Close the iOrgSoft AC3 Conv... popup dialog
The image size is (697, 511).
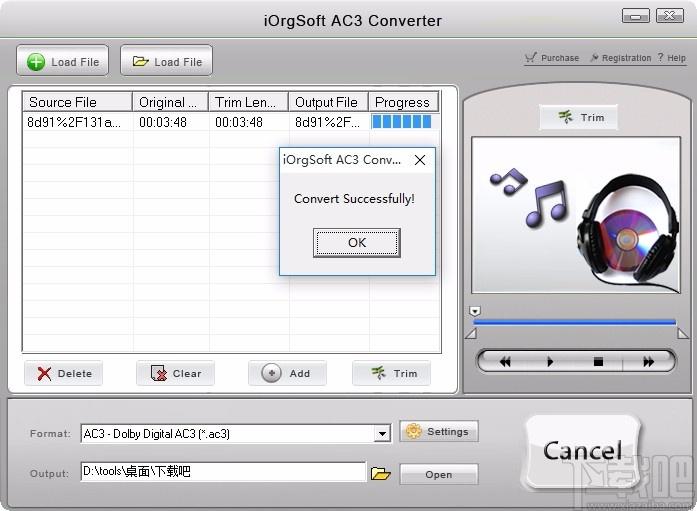pyautogui.click(x=420, y=160)
